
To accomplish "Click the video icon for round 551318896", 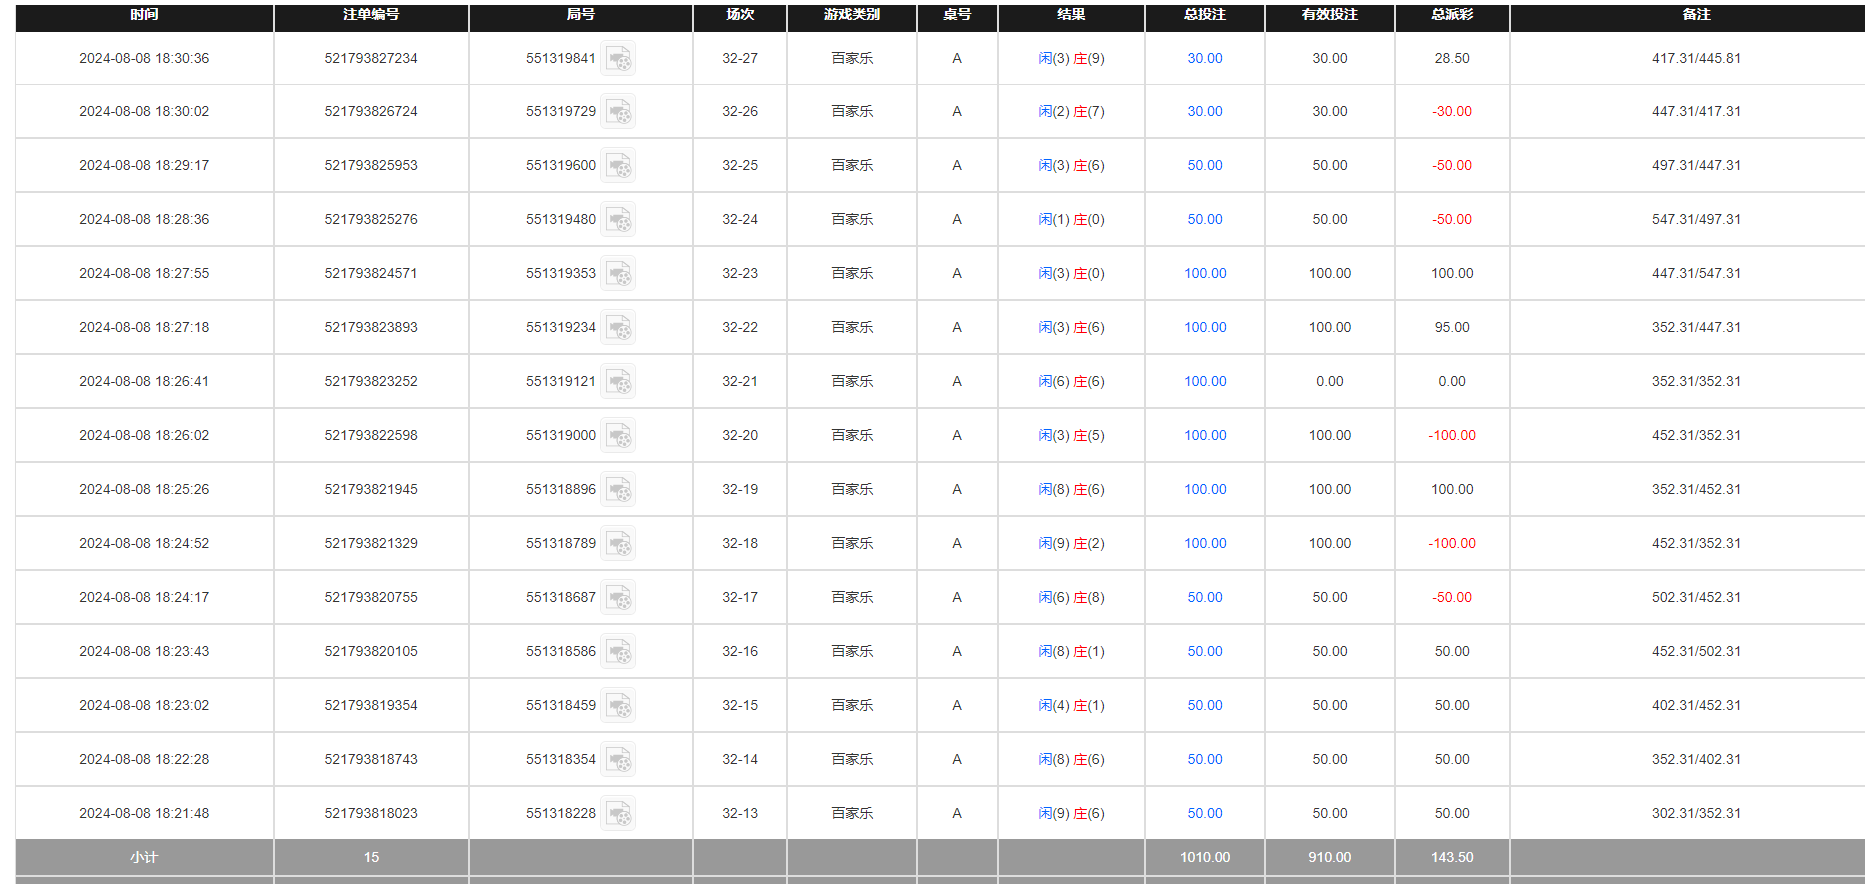I will (619, 490).
